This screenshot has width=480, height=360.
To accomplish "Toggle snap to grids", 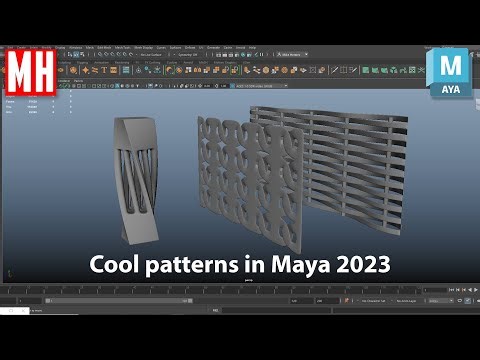I will 100,54.
